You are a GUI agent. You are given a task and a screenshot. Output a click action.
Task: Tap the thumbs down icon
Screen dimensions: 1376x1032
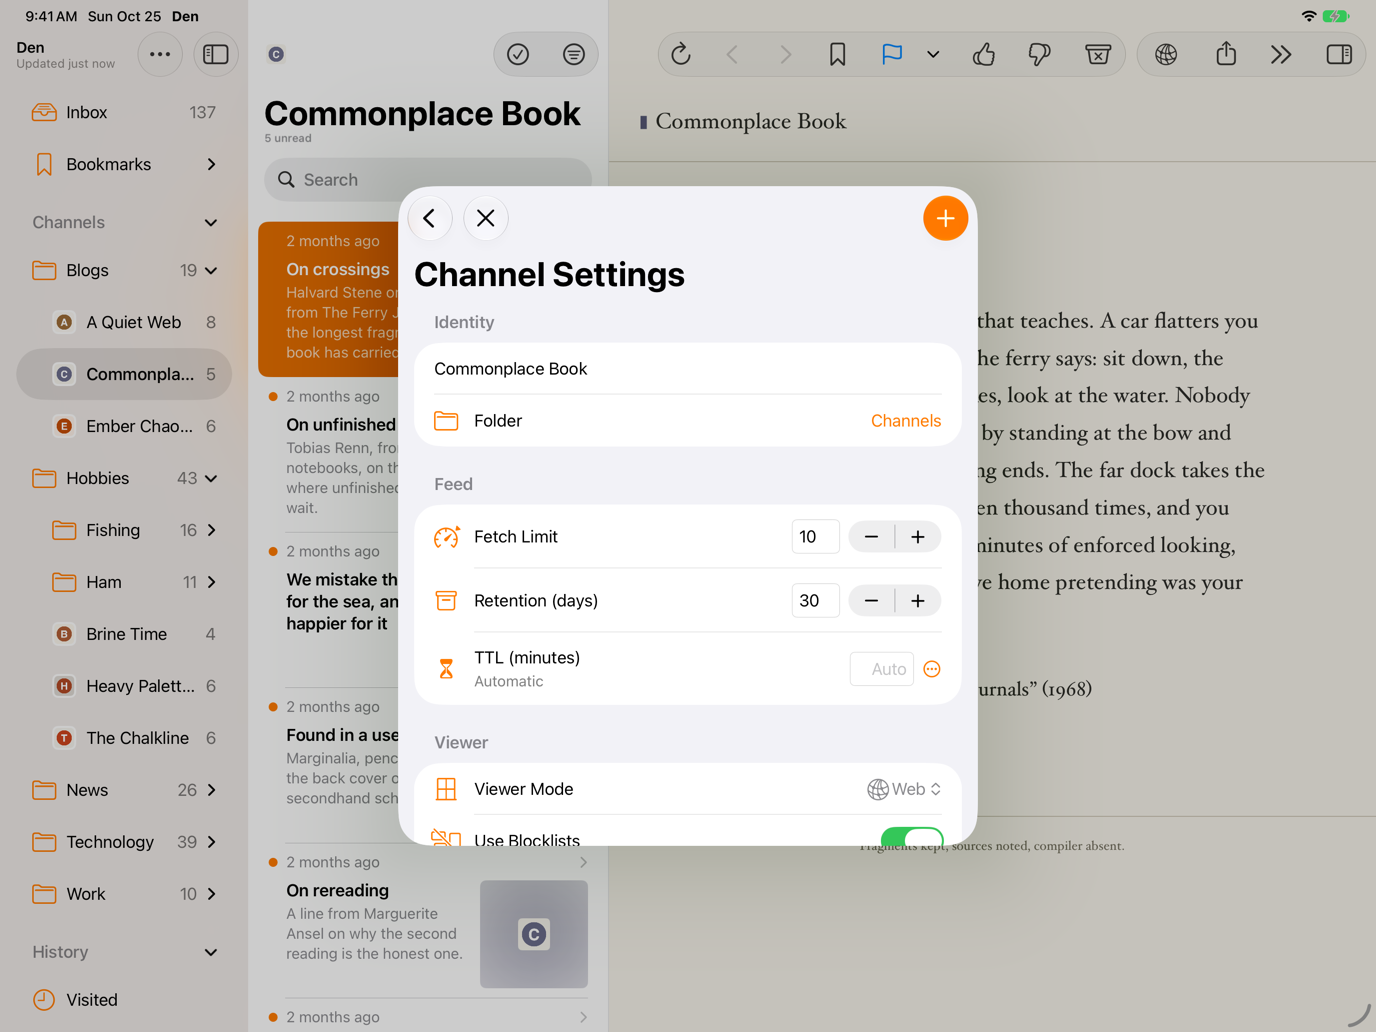click(1040, 54)
